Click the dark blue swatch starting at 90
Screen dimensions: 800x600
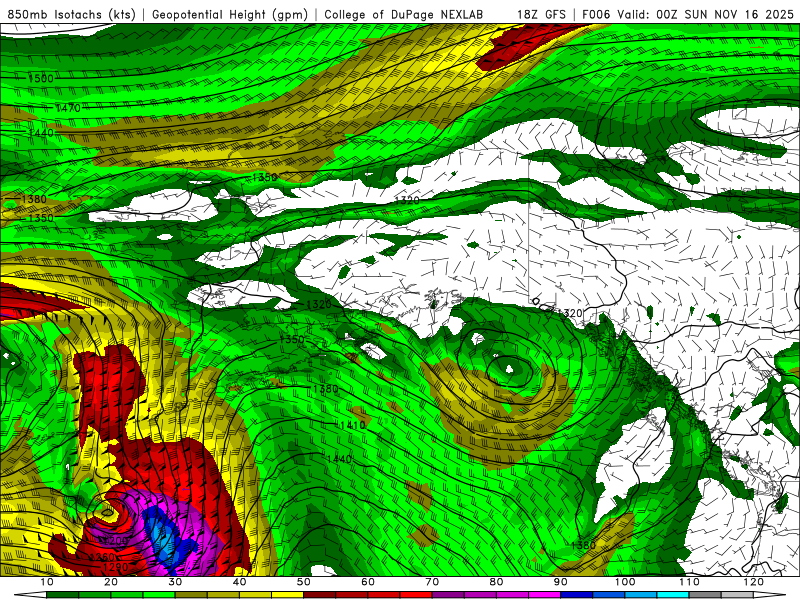[x=577, y=595]
